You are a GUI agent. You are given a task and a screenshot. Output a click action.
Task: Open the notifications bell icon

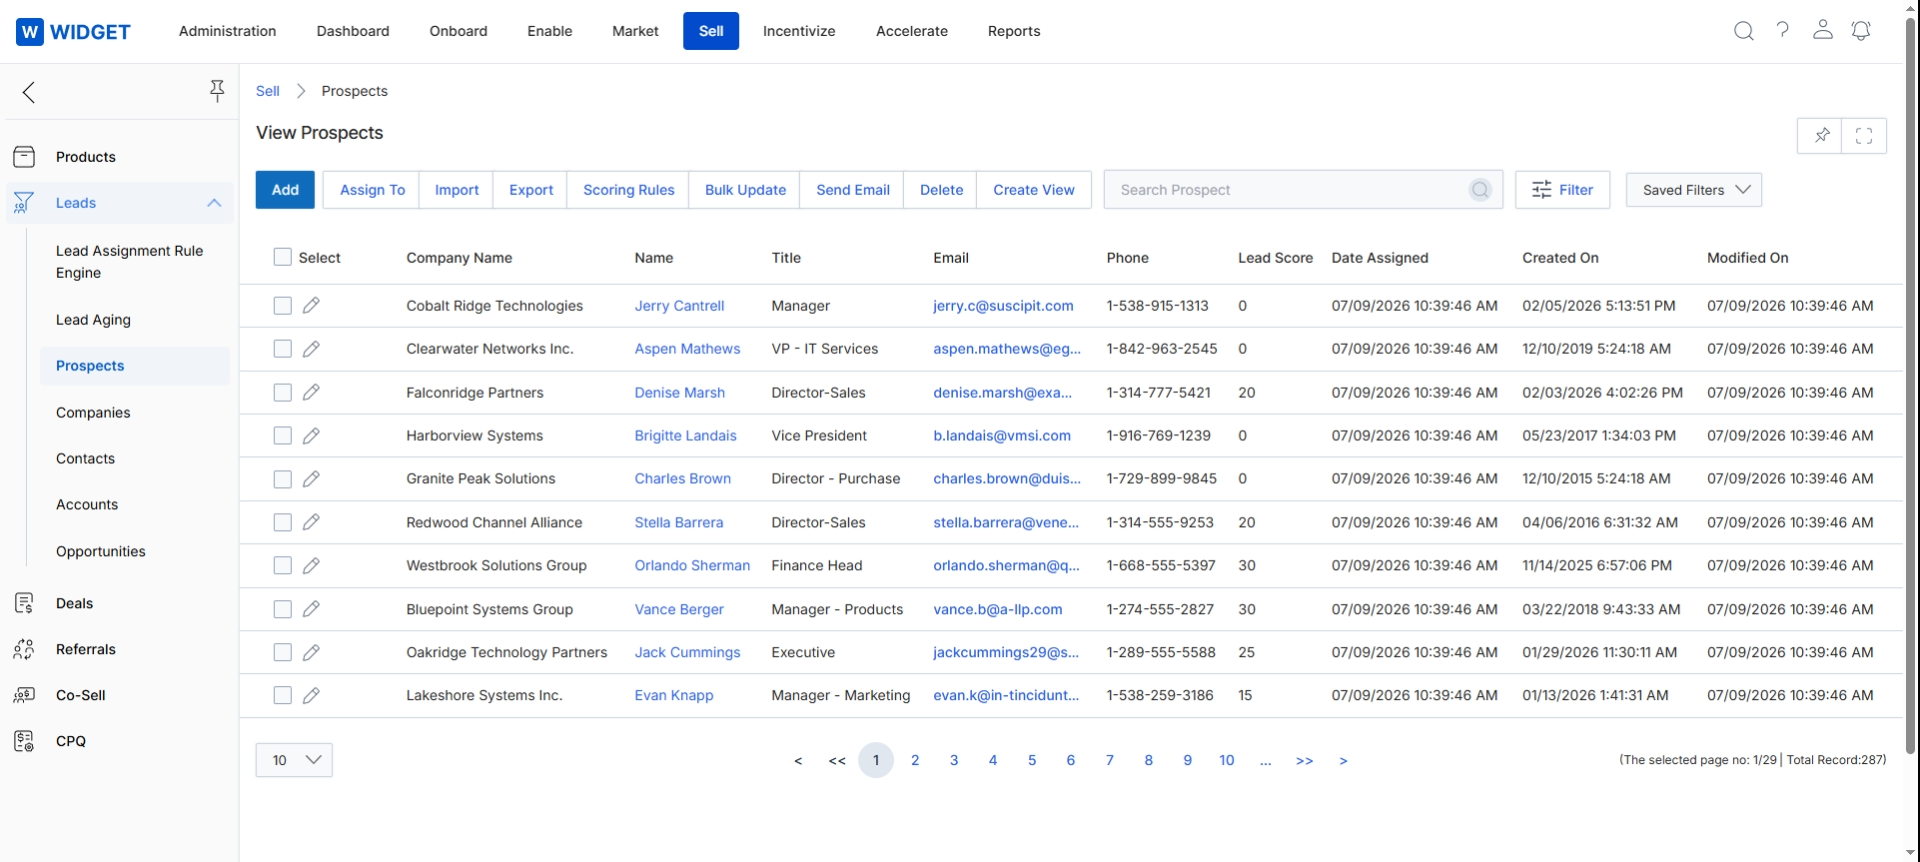pyautogui.click(x=1861, y=31)
